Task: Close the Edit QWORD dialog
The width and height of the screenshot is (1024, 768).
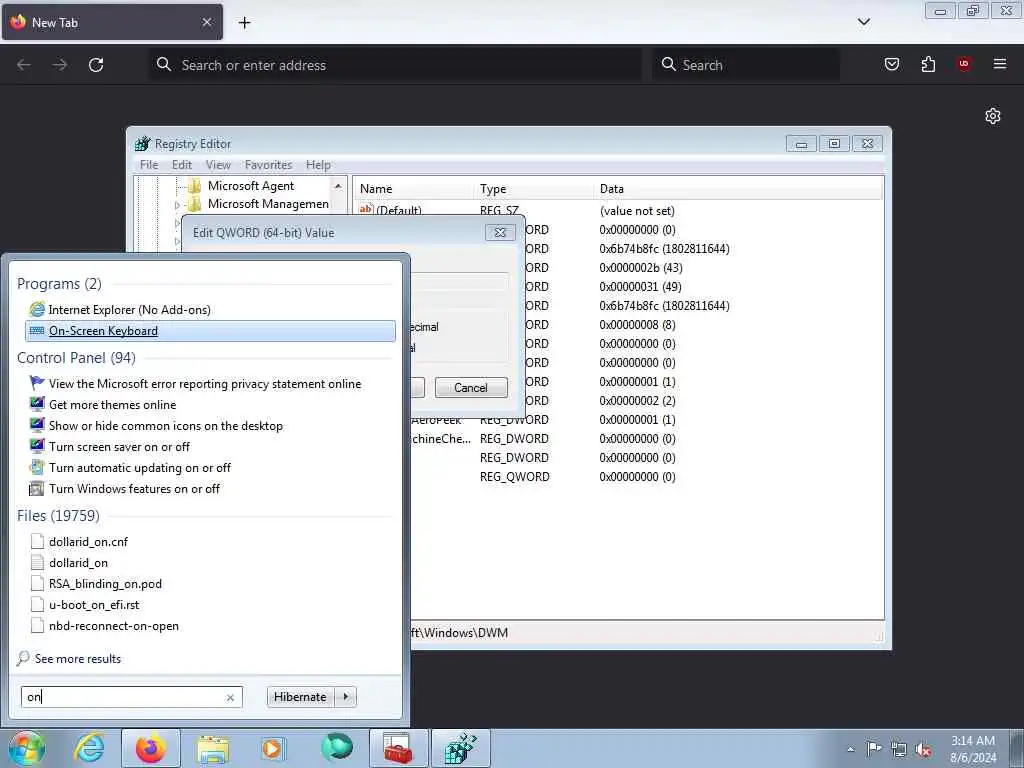Action: coord(500,232)
